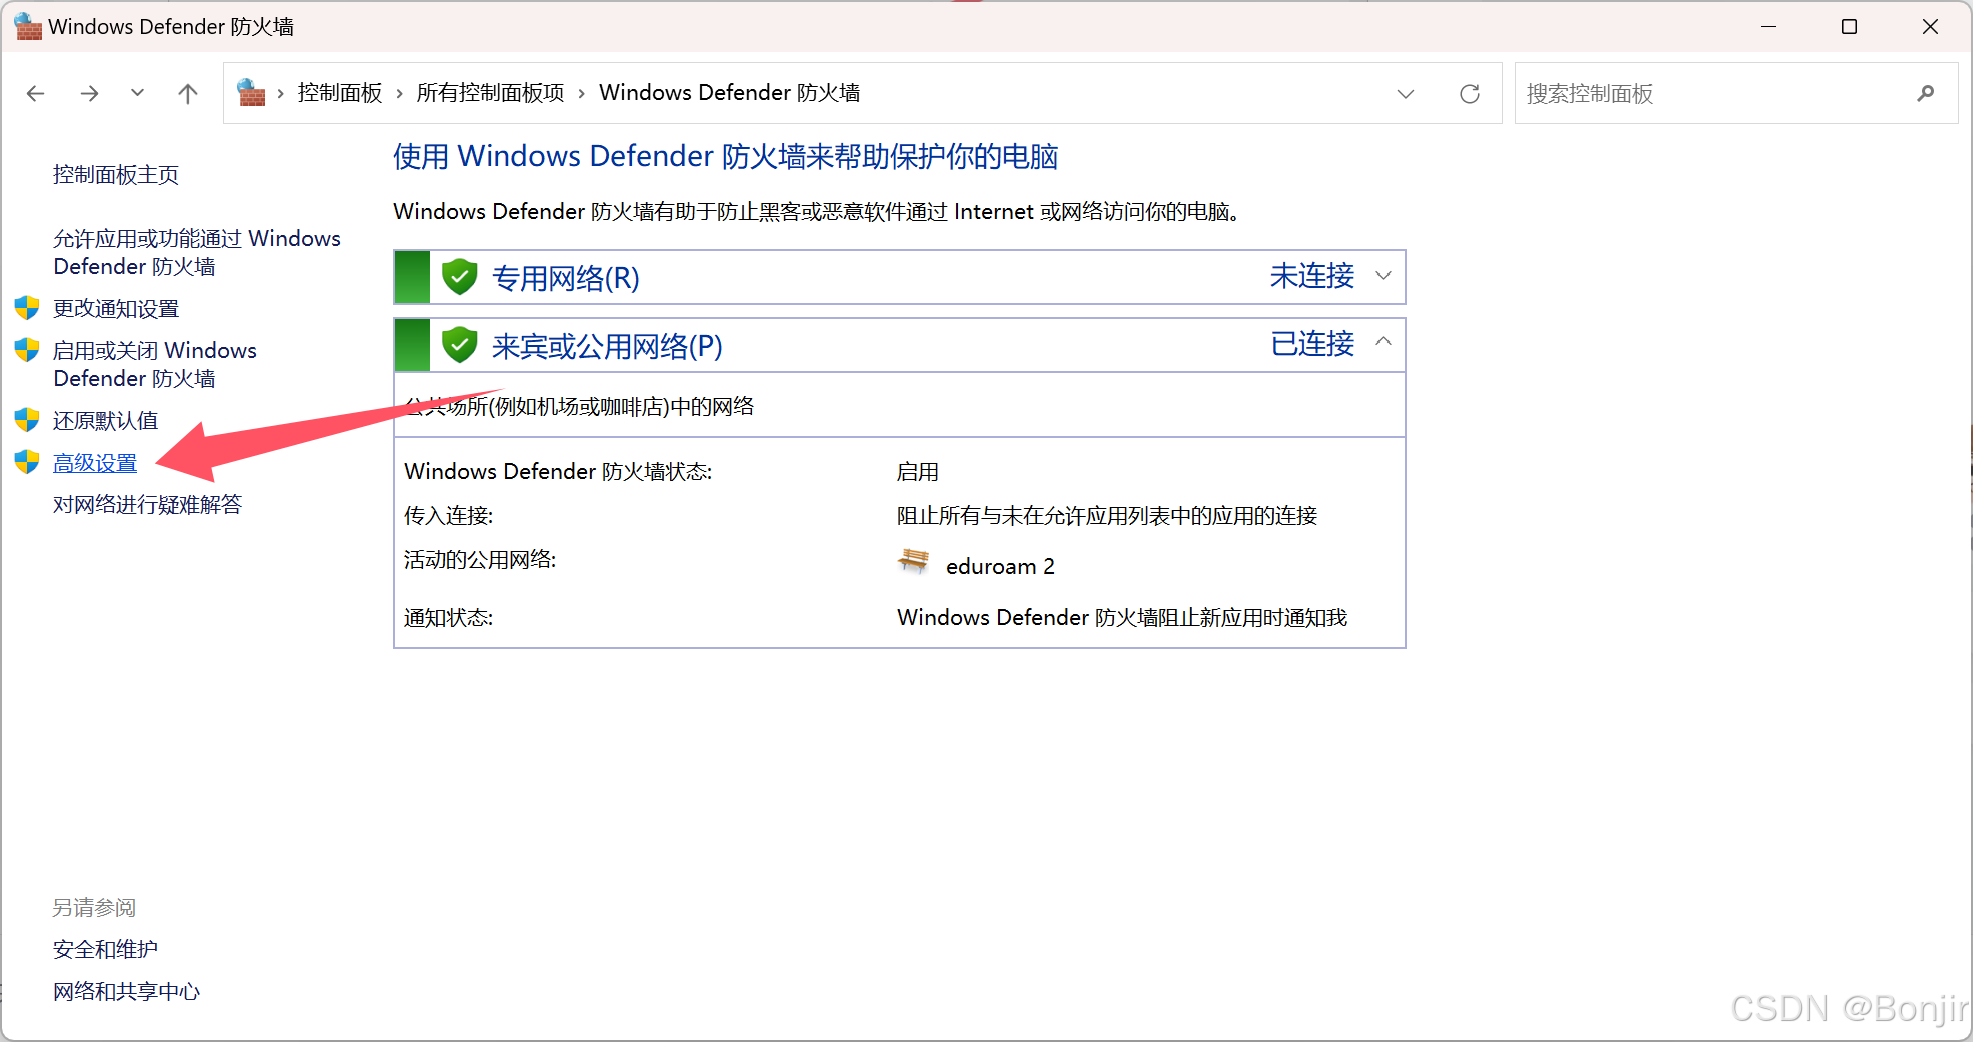This screenshot has height=1042, width=1973.
Task: Click the 专用网络(R) section title
Action: (x=565, y=278)
